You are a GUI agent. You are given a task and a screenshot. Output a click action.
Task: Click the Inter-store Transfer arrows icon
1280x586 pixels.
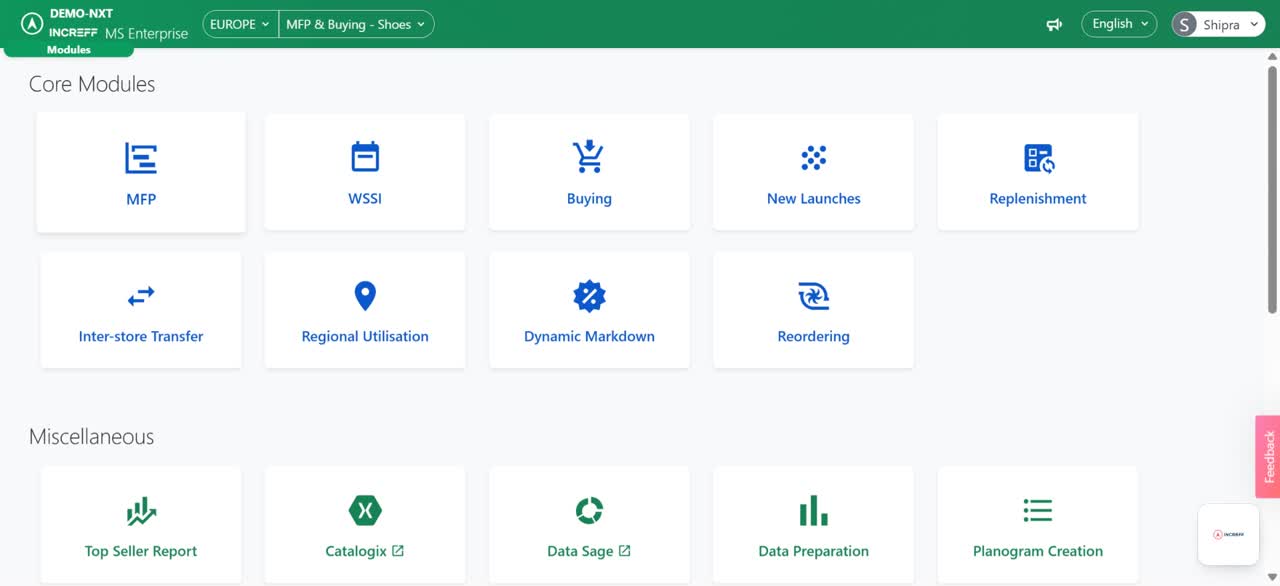pos(141,296)
